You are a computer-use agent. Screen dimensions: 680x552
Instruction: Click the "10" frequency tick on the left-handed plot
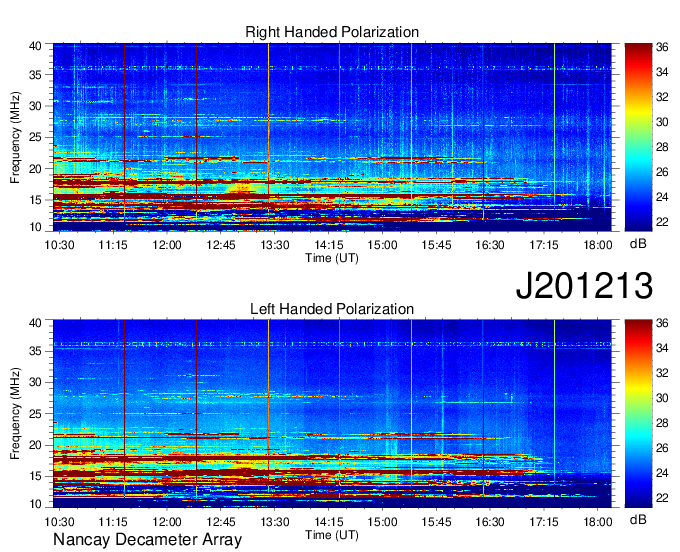tap(35, 504)
